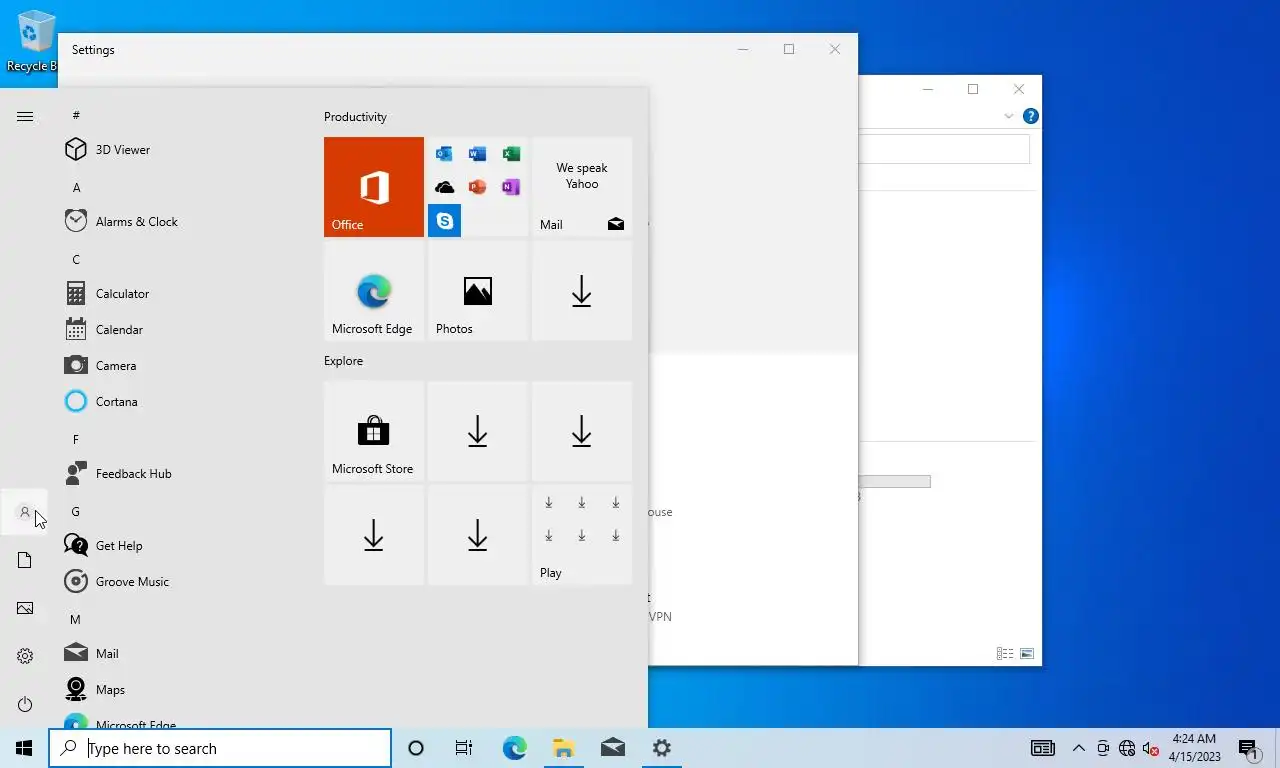
Task: Open the Photos tile
Action: click(x=478, y=291)
